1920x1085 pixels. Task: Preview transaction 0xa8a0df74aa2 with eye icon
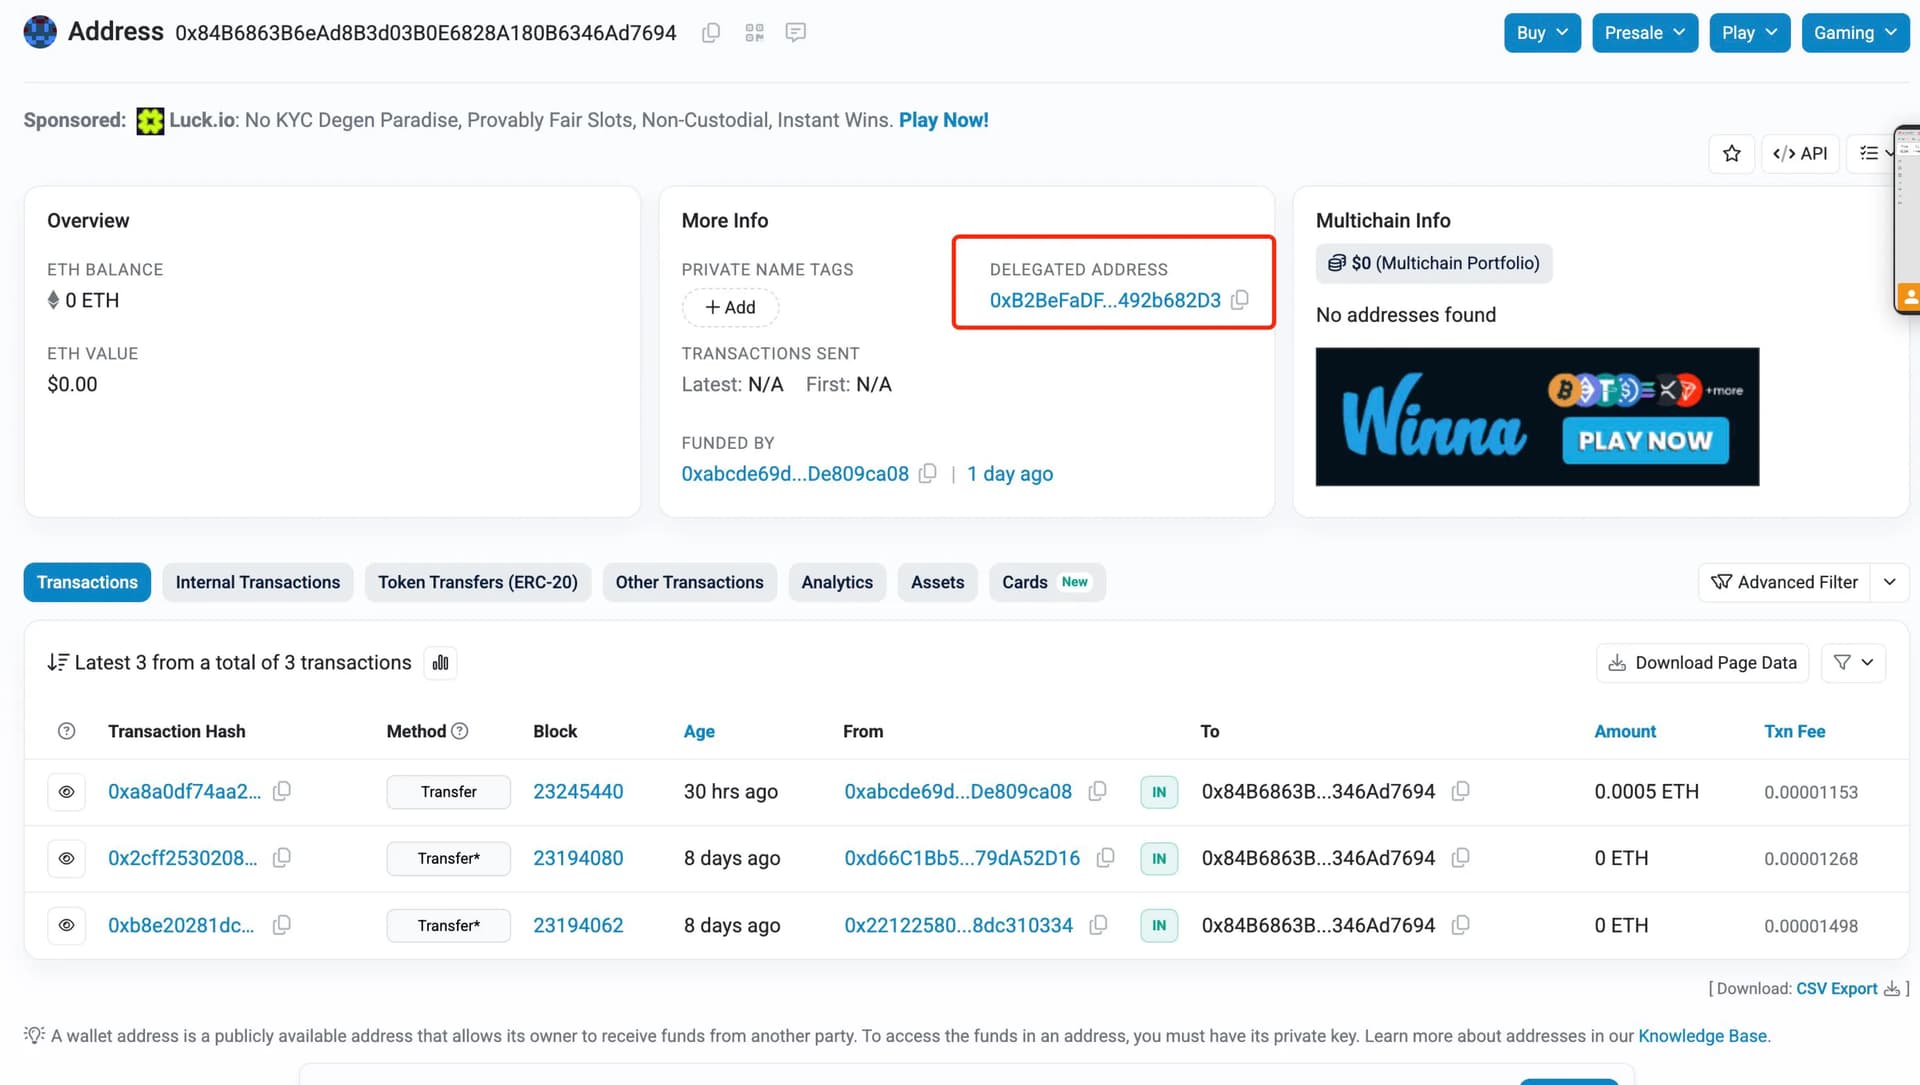point(66,792)
